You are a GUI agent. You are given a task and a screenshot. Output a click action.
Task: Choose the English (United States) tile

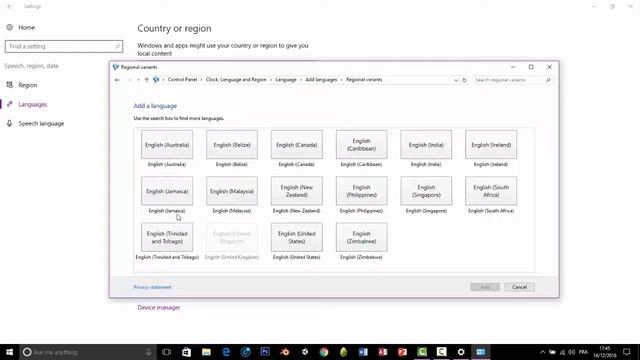pyautogui.click(x=297, y=238)
